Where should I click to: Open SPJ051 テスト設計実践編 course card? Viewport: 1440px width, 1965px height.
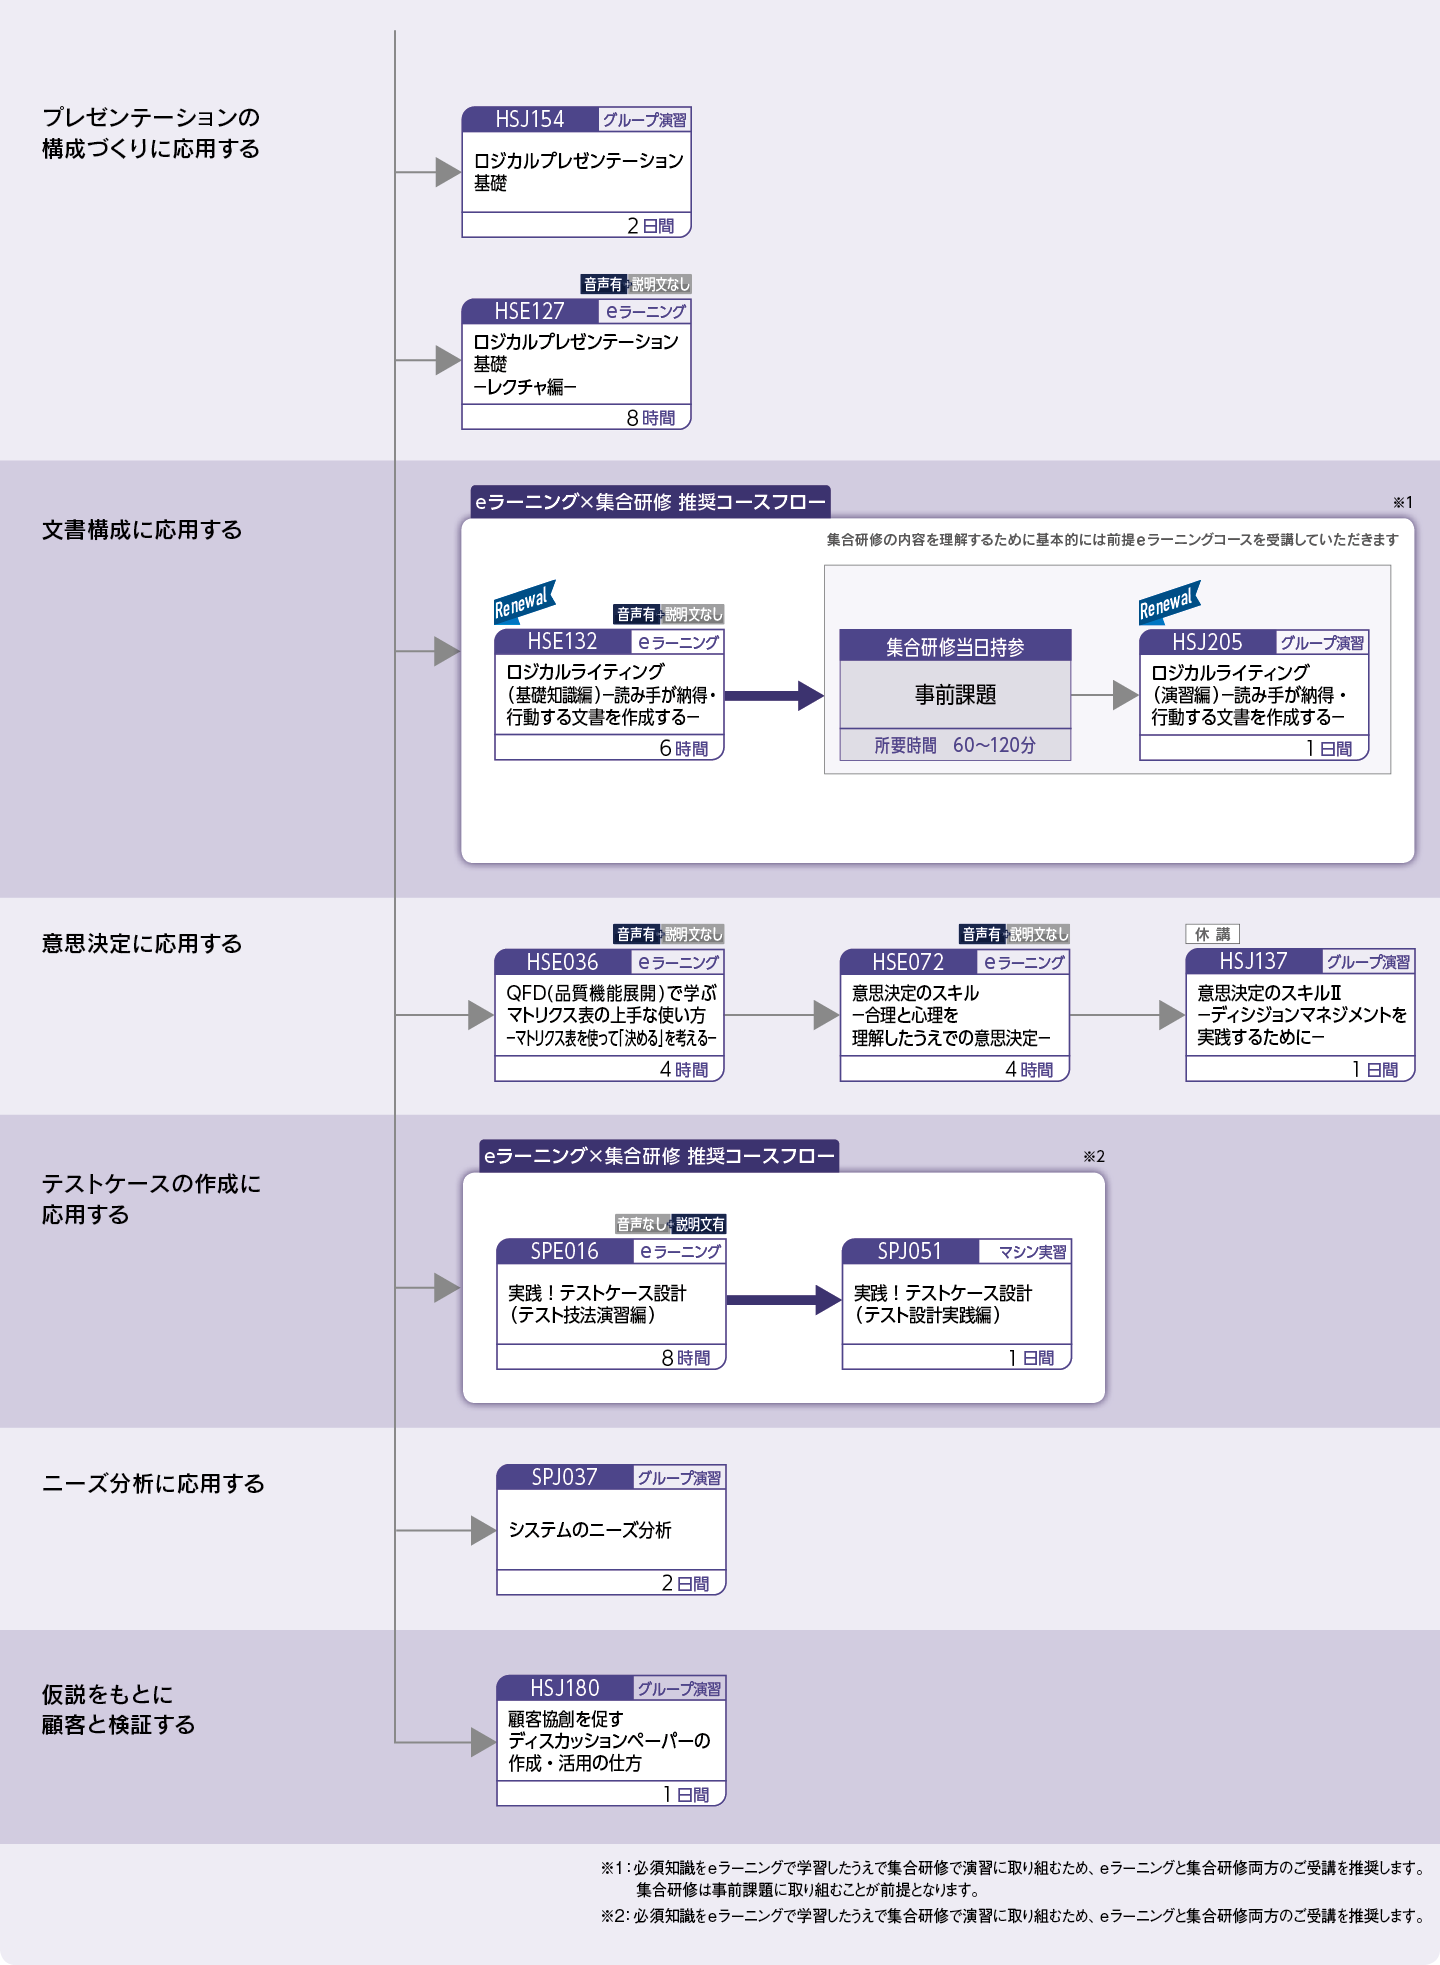coord(957,1304)
